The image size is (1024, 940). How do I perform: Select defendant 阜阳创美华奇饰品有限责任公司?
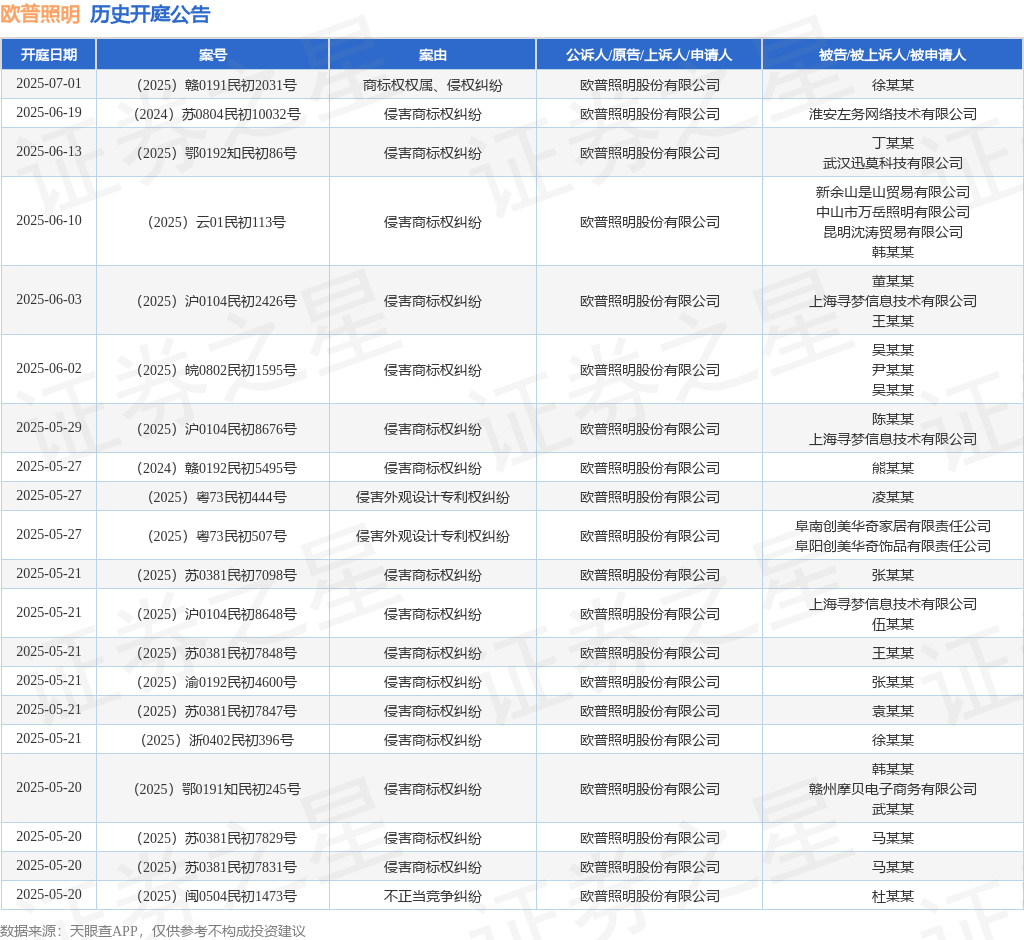click(x=893, y=546)
